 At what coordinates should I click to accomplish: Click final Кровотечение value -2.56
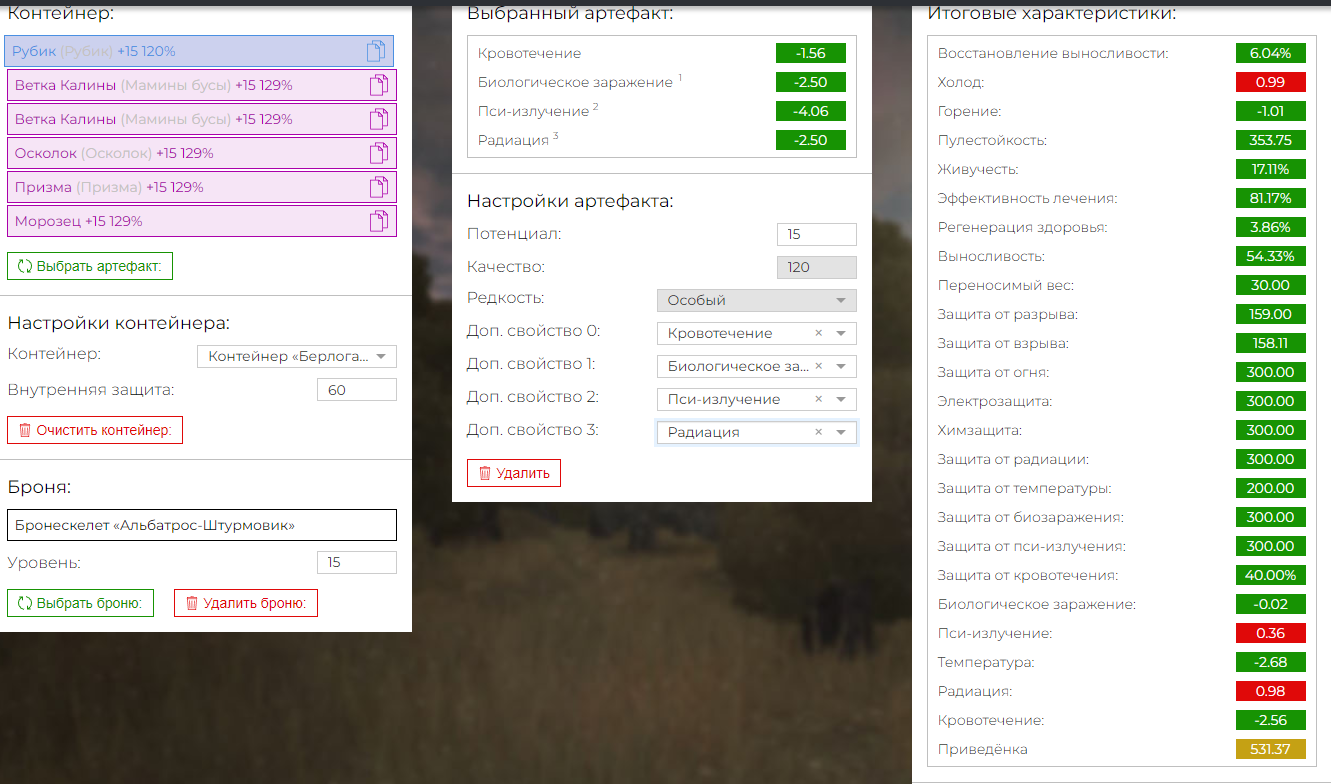[1271, 720]
